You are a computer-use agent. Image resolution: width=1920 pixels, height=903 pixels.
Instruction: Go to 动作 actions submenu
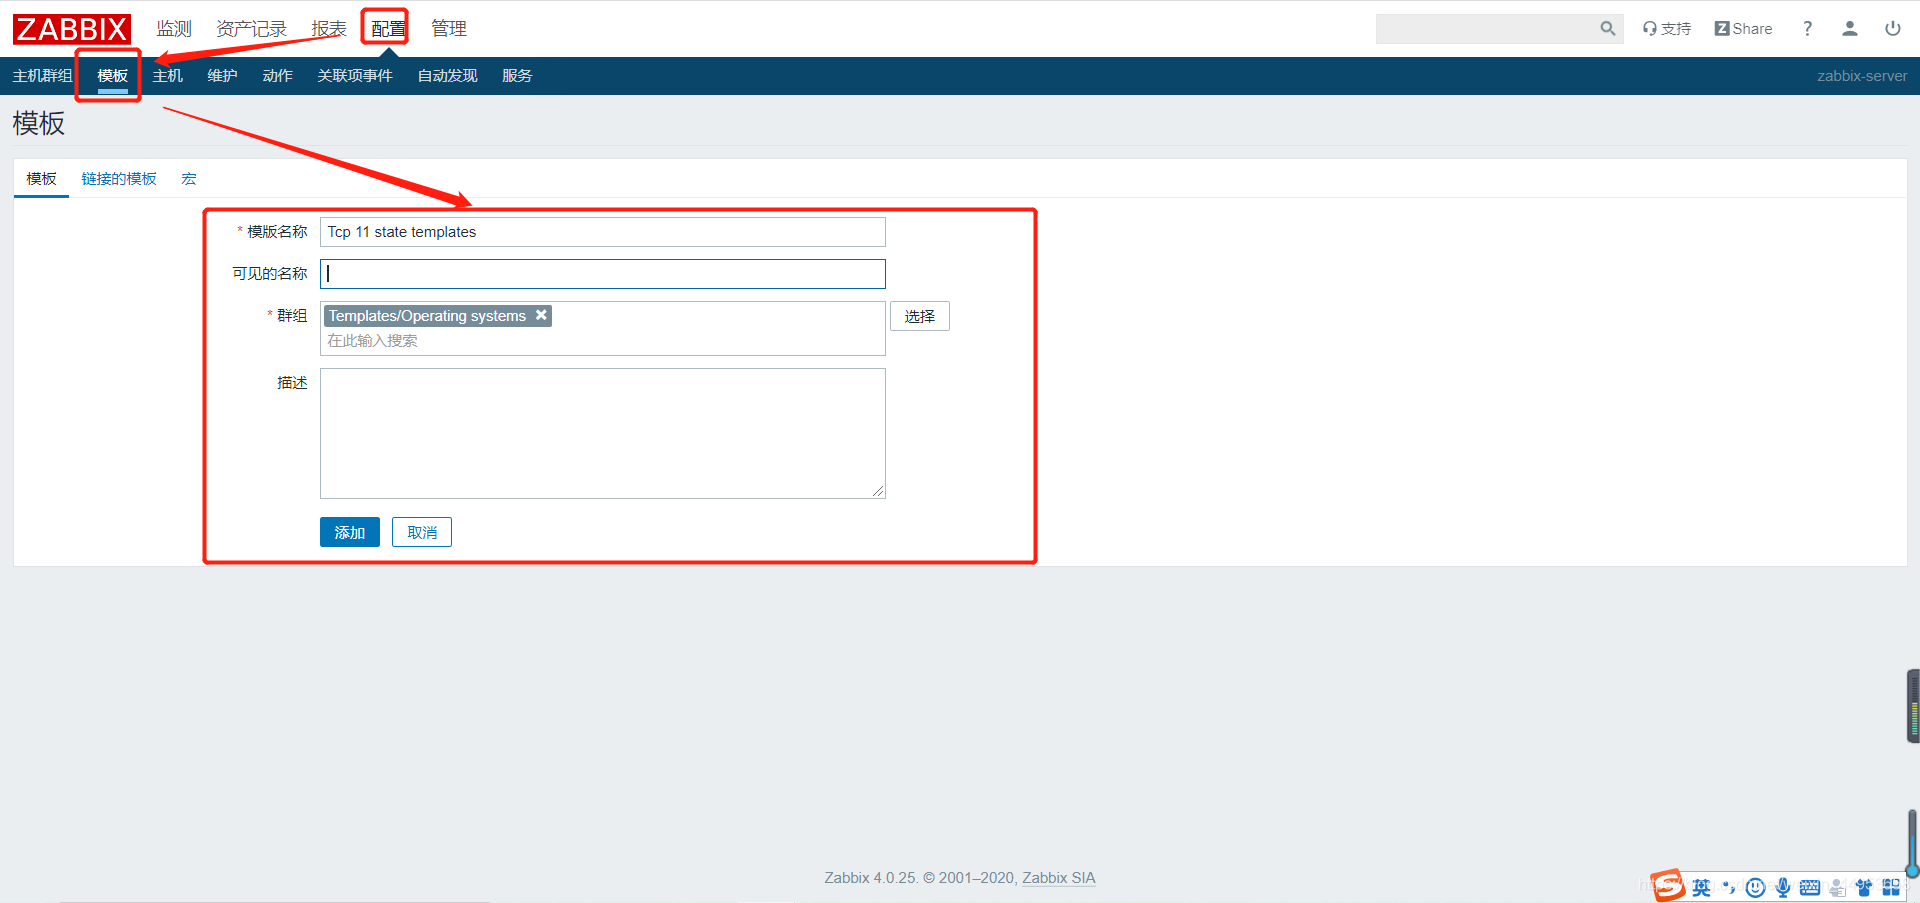pos(277,76)
